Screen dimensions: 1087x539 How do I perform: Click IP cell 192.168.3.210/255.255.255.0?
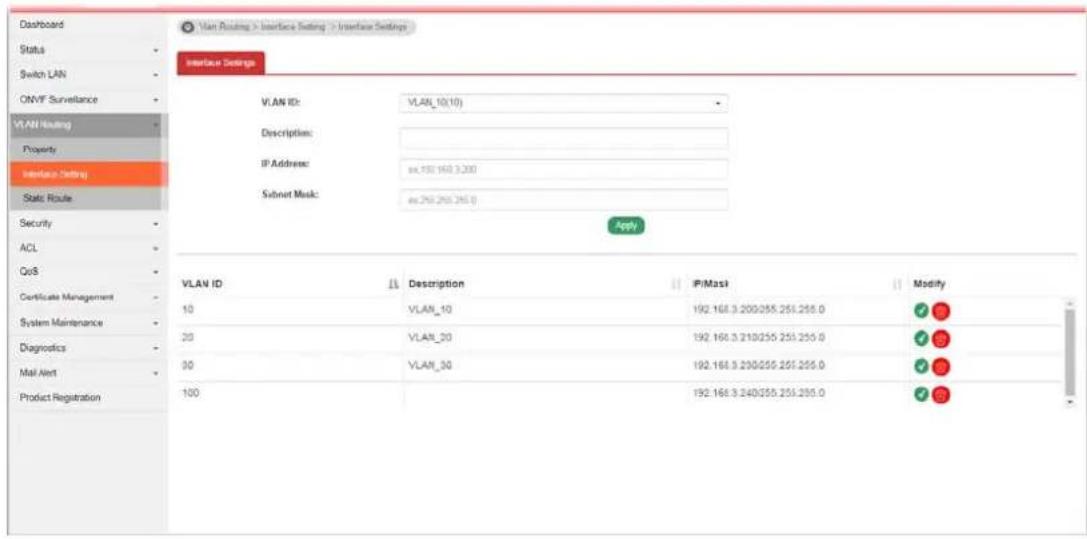pyautogui.click(x=758, y=337)
